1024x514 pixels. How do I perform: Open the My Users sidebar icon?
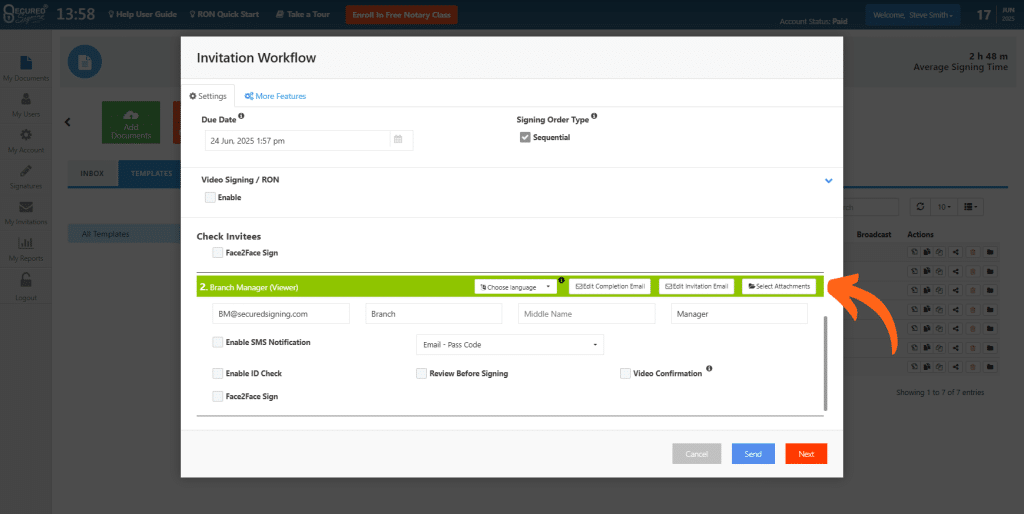coord(25,99)
